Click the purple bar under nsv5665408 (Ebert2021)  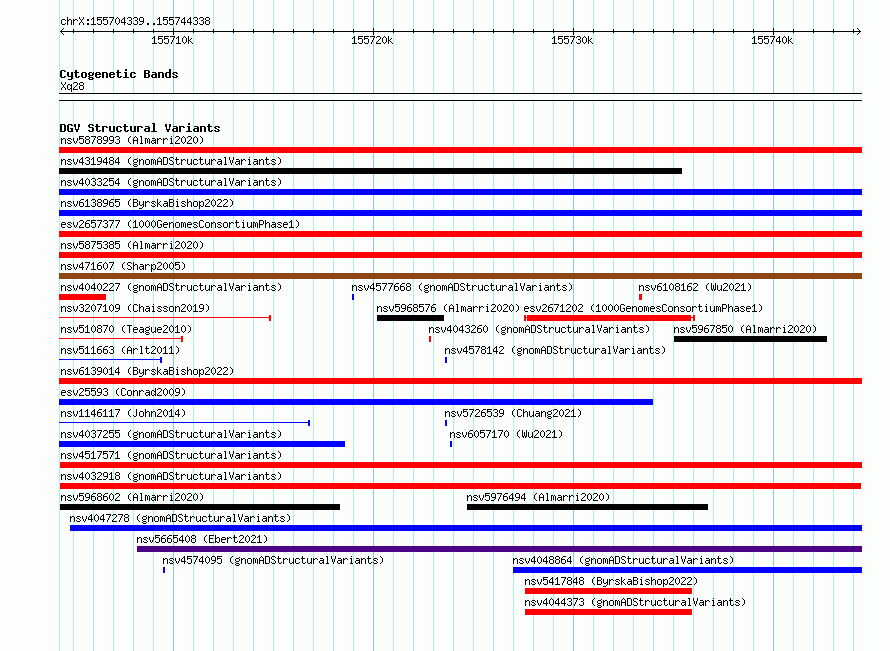(x=499, y=549)
